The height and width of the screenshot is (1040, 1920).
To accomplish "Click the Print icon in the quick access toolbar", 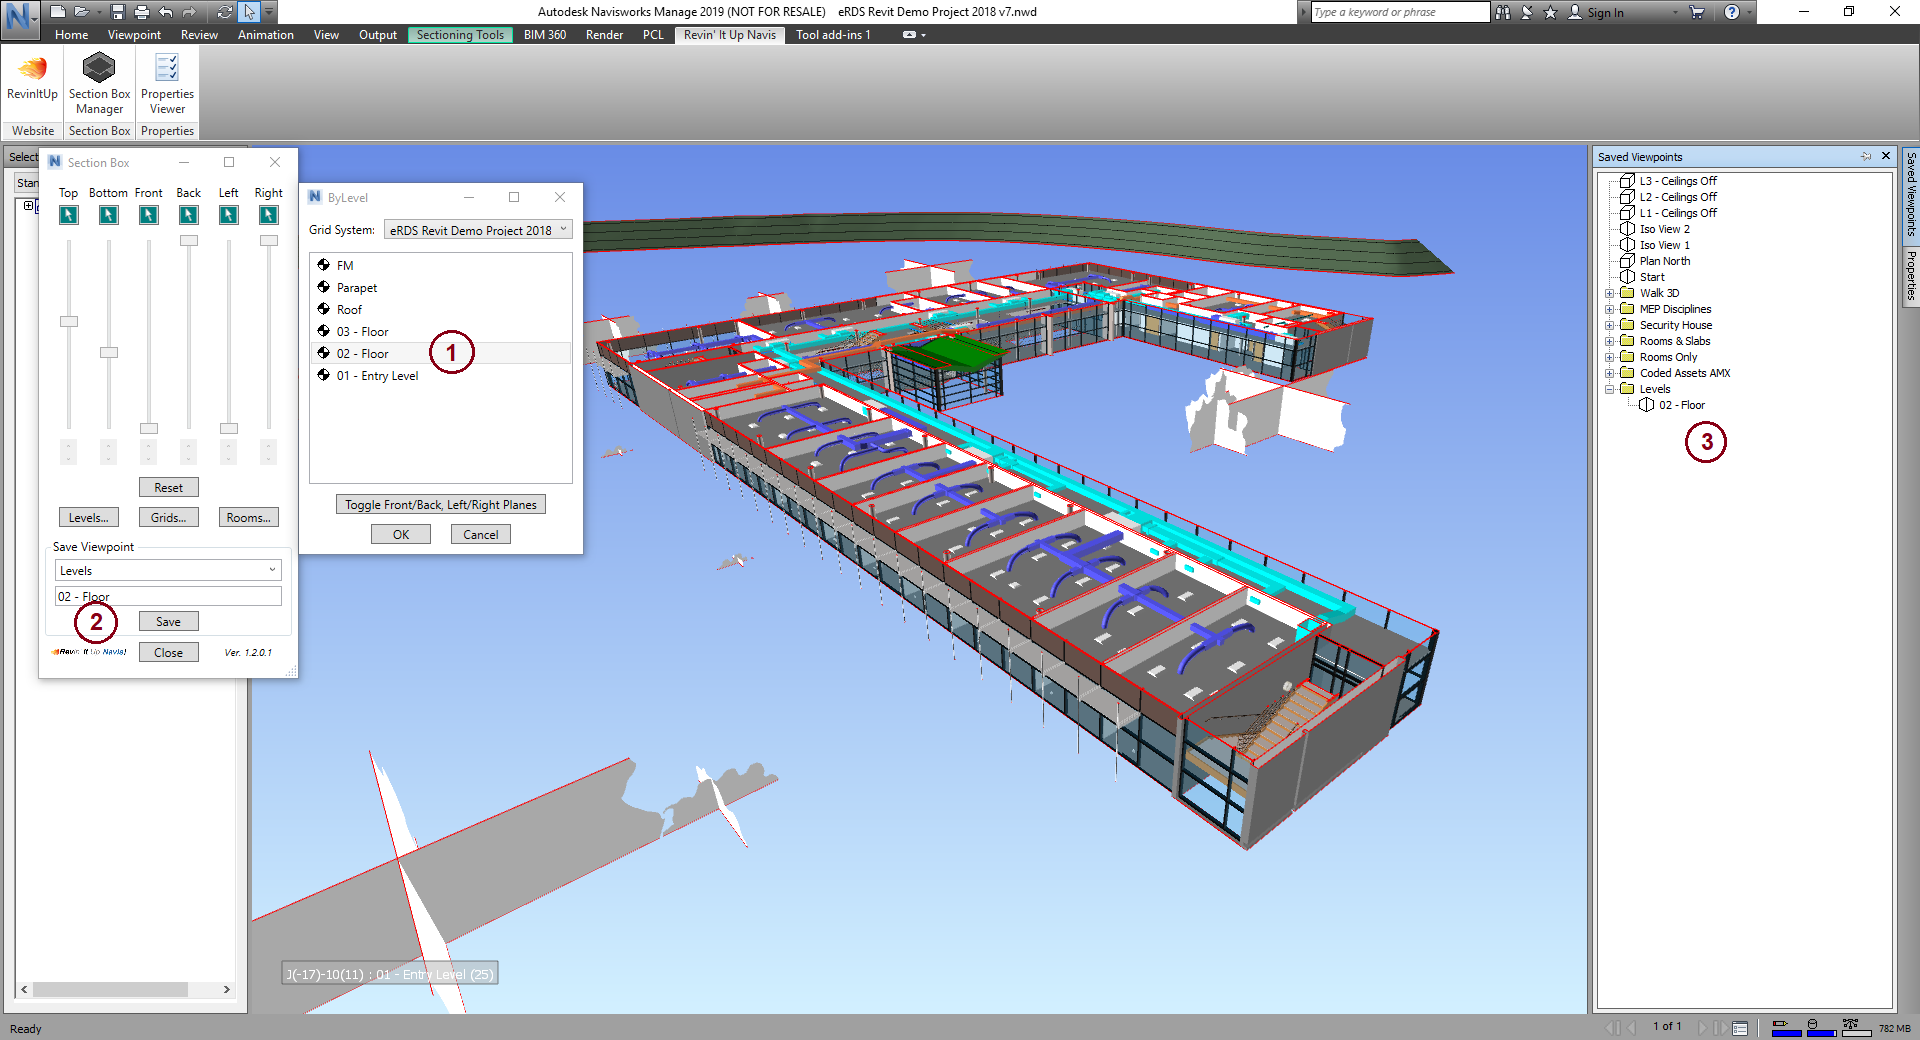I will pos(141,12).
